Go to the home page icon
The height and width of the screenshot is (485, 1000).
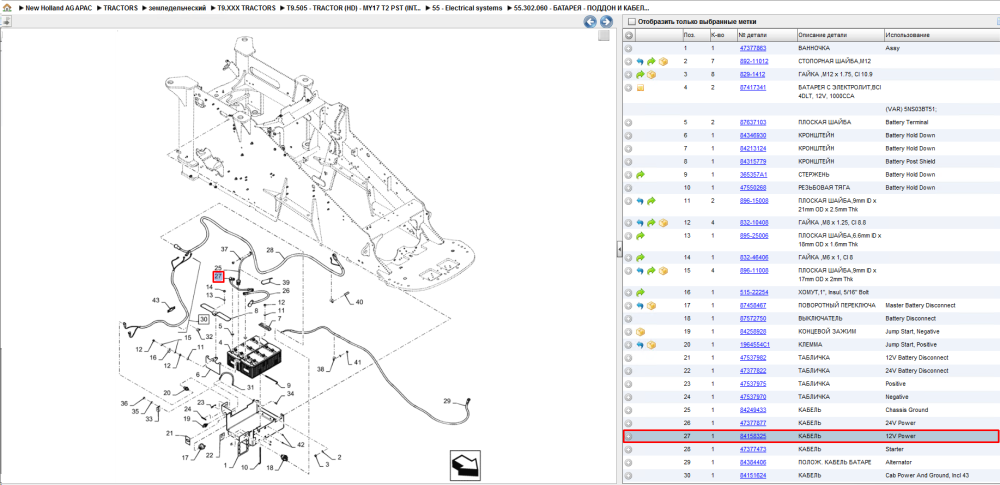coord(6,8)
